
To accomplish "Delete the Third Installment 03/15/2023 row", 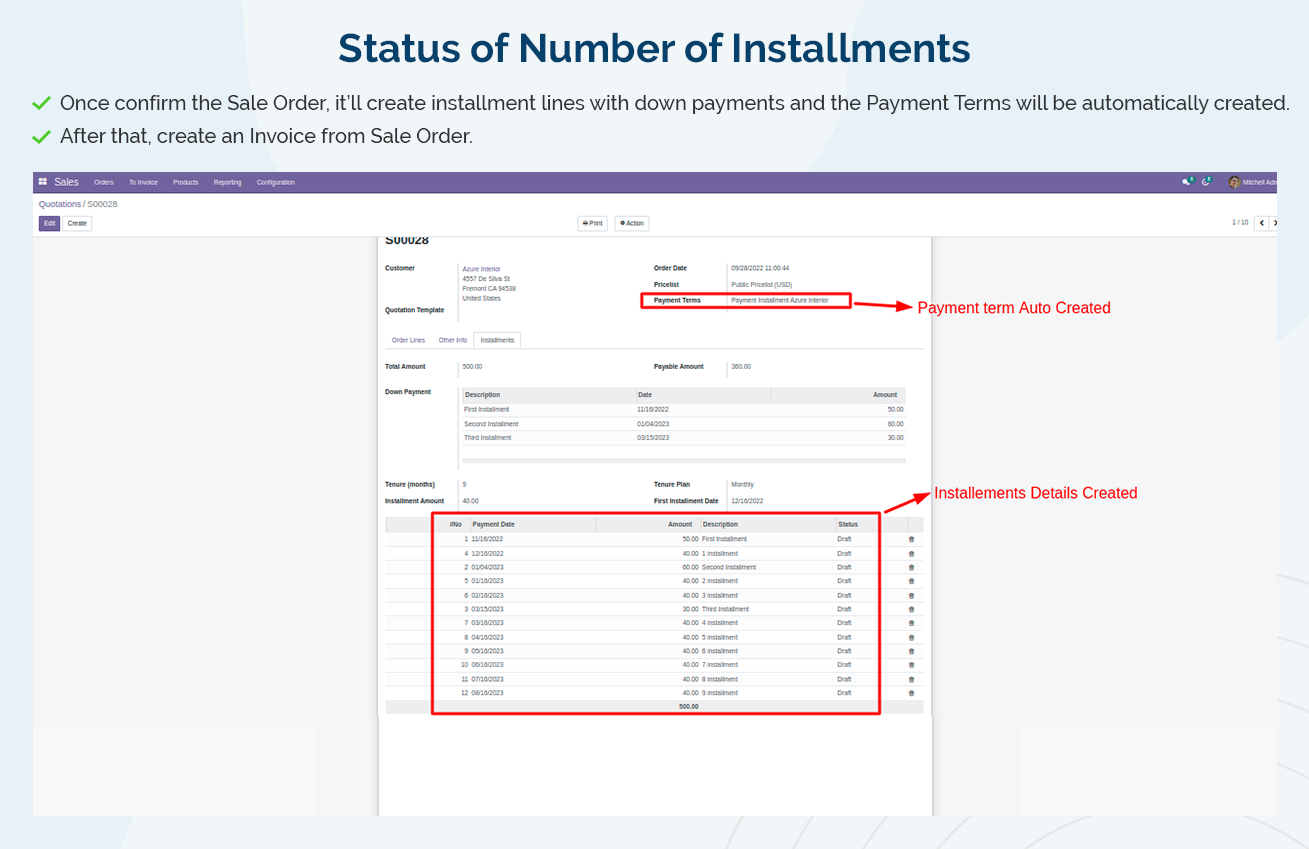I will point(911,609).
